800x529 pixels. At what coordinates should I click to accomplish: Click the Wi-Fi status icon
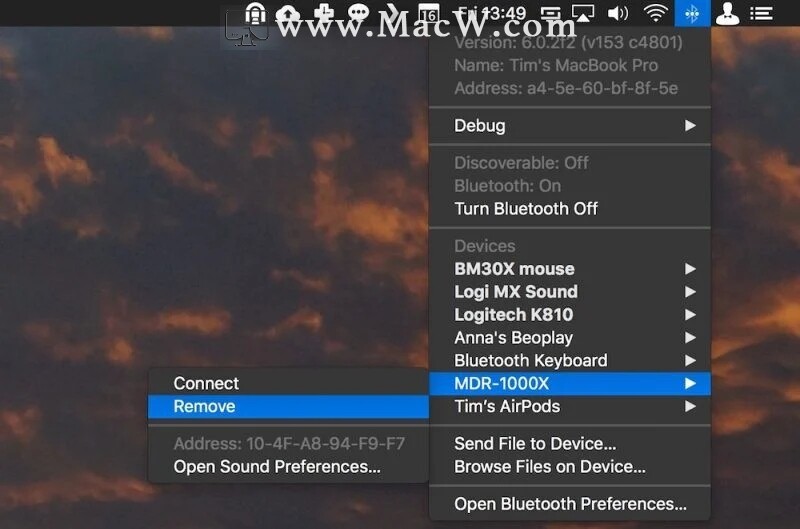[656, 13]
